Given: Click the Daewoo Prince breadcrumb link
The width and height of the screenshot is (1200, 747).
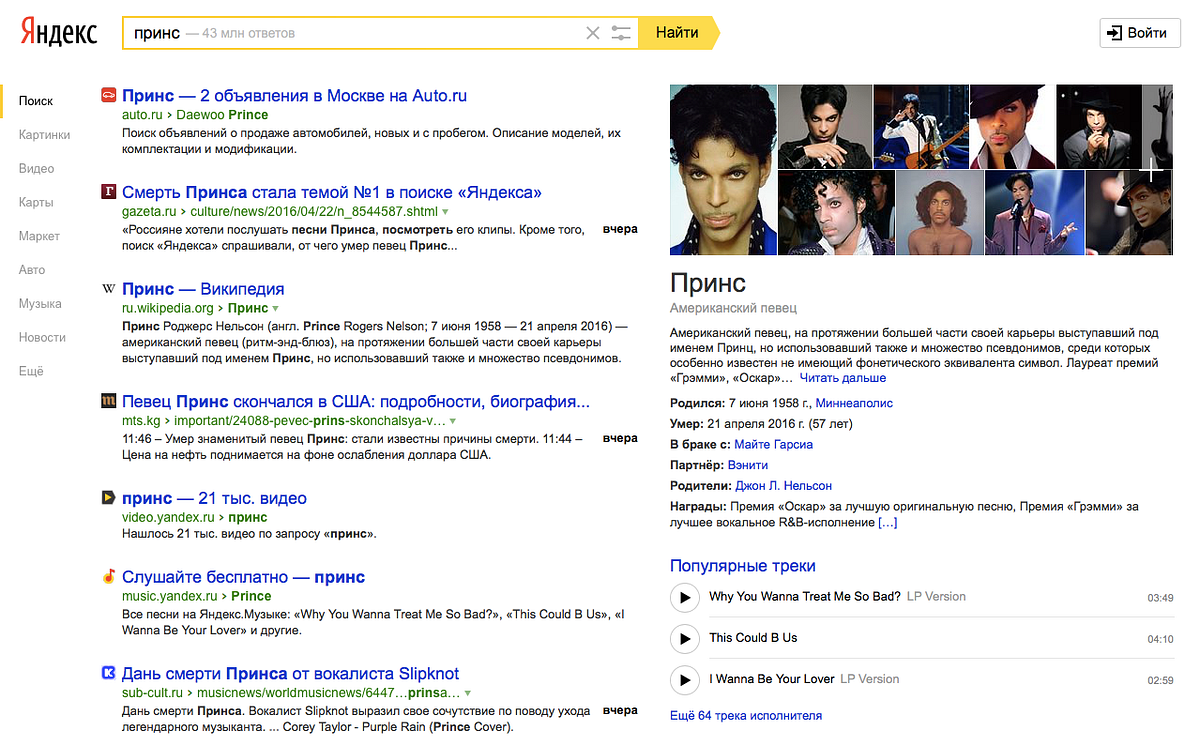Looking at the screenshot, I should [x=222, y=115].
